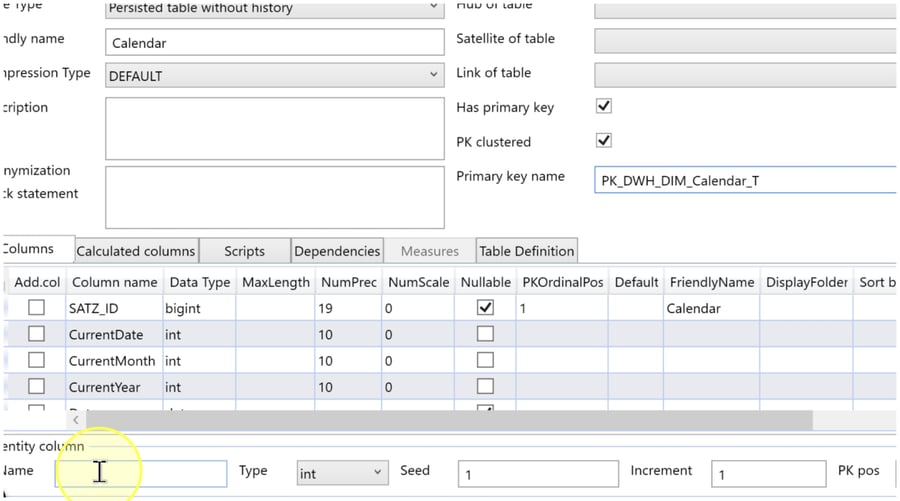The height and width of the screenshot is (501, 900).
Task: Click the Nullable column header
Action: pos(486,282)
